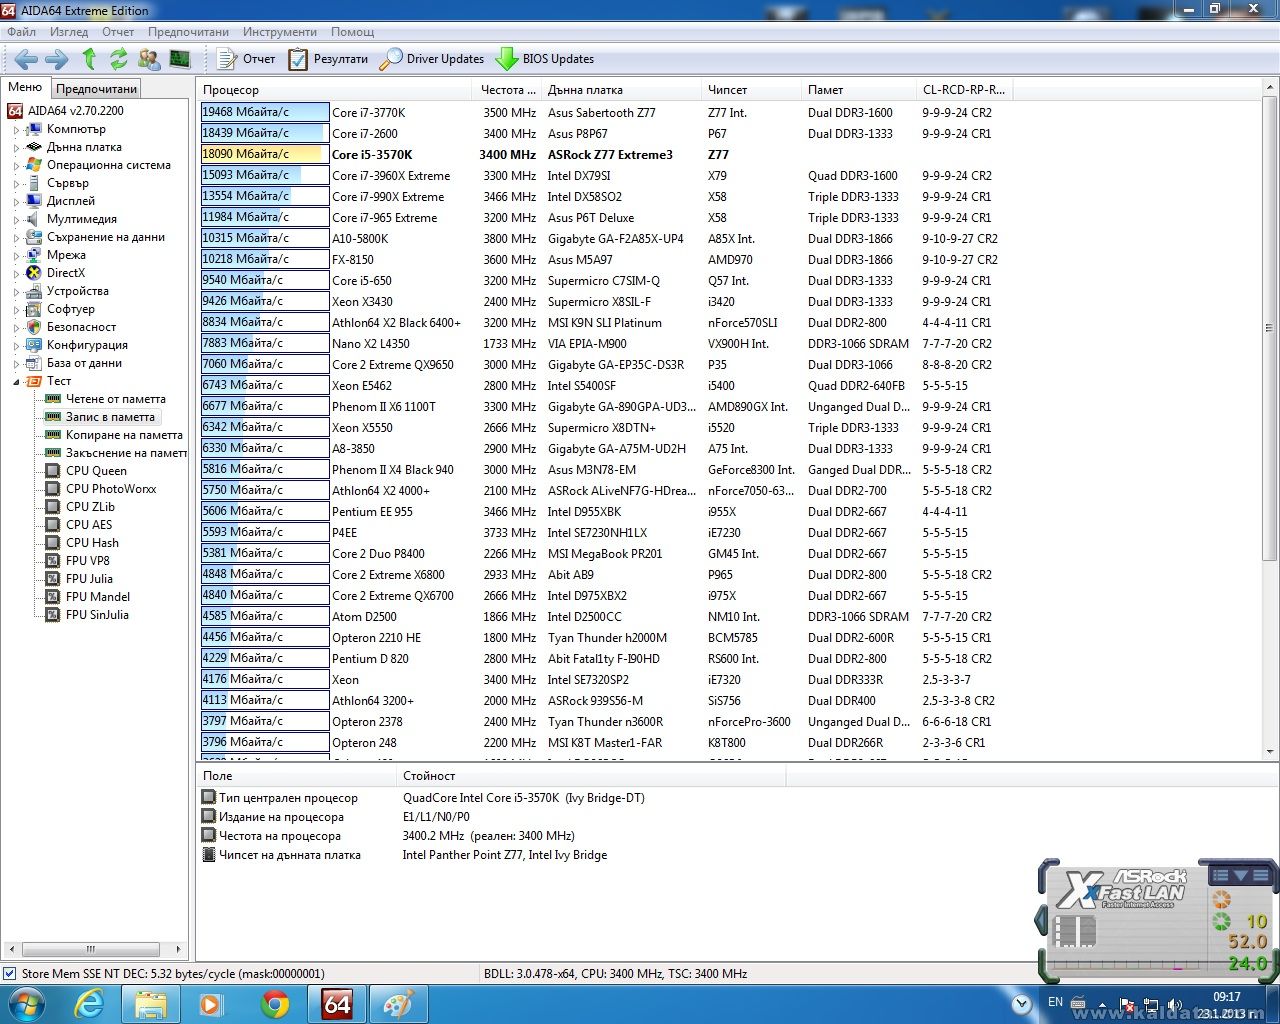Open the Отчет toolbar button
This screenshot has width=1280, height=1024.
[x=246, y=59]
